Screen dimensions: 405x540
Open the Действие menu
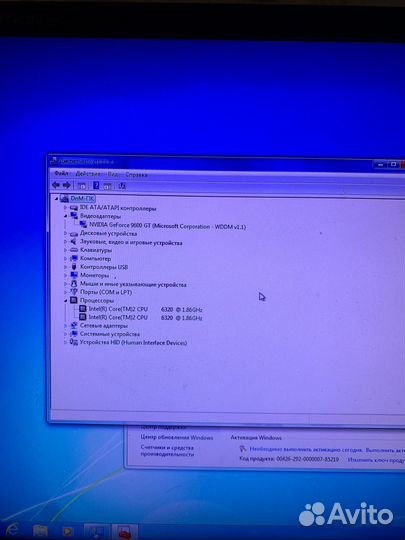tap(88, 174)
